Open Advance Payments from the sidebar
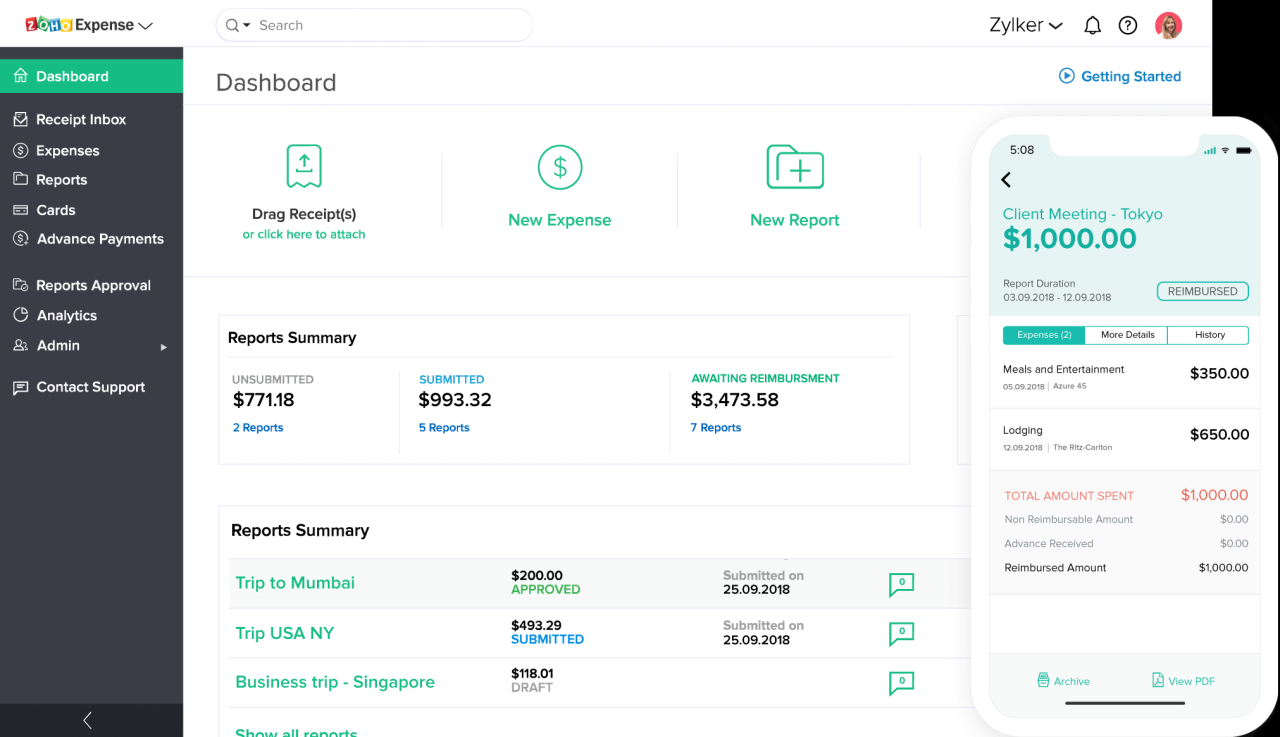 22,238
